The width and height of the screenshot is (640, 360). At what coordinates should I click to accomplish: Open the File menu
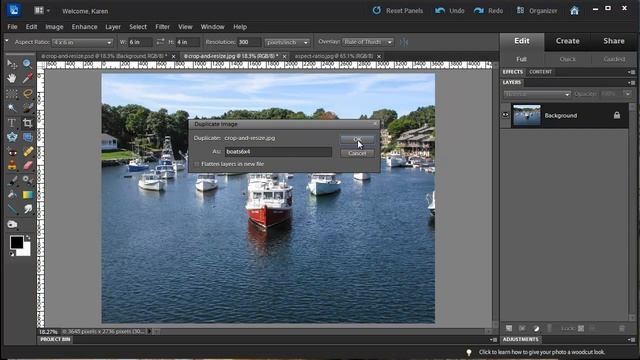point(12,27)
